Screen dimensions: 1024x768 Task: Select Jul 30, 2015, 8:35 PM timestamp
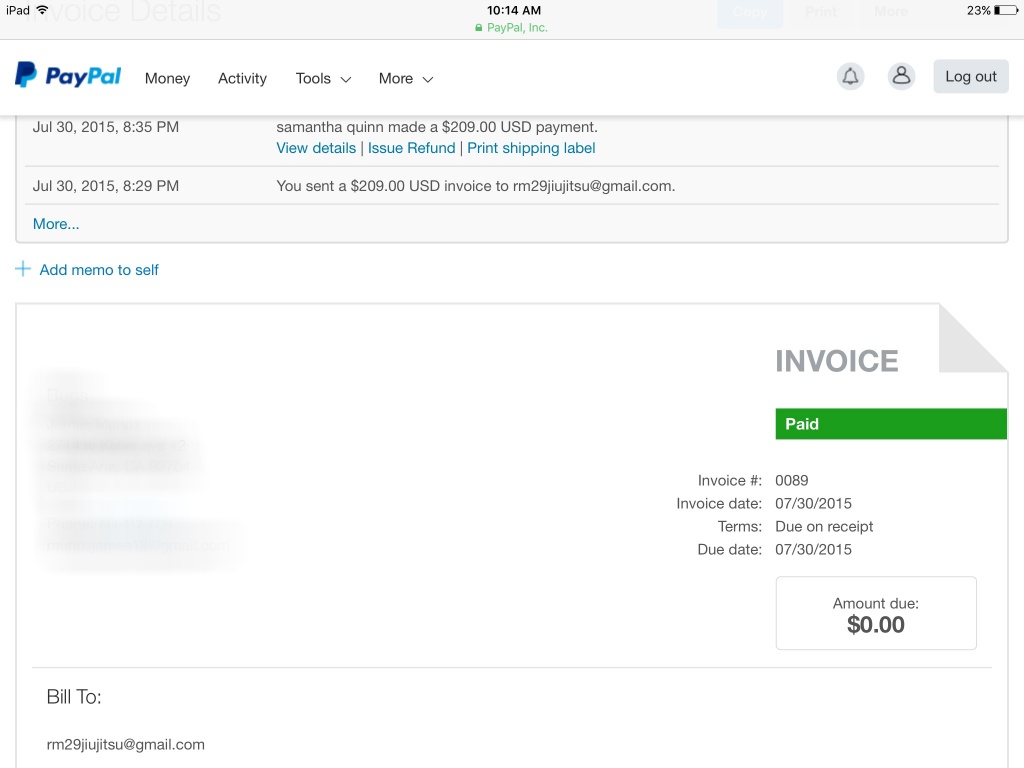(x=106, y=127)
